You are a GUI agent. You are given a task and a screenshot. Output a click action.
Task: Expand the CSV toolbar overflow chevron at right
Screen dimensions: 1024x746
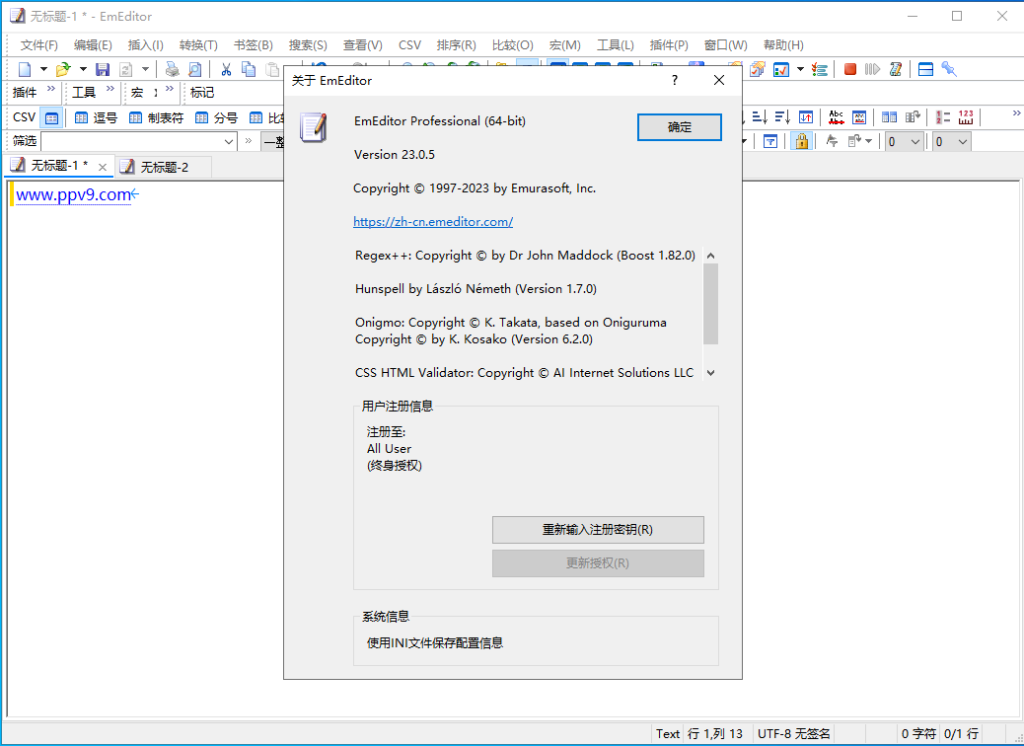(1016, 114)
